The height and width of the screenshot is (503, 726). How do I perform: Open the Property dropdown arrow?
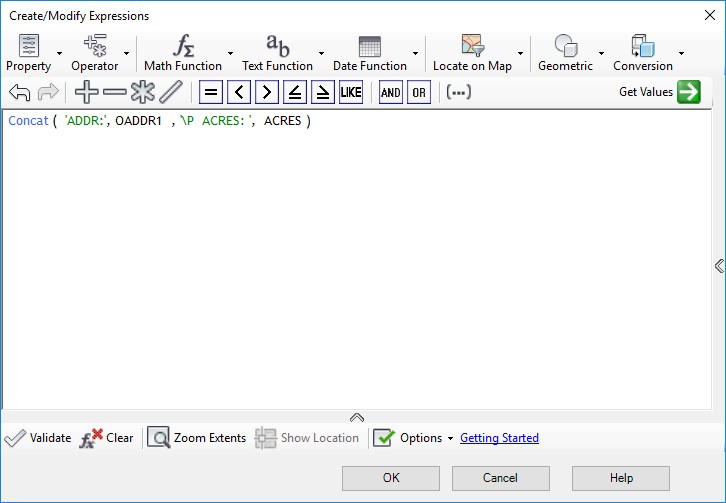tap(59, 53)
